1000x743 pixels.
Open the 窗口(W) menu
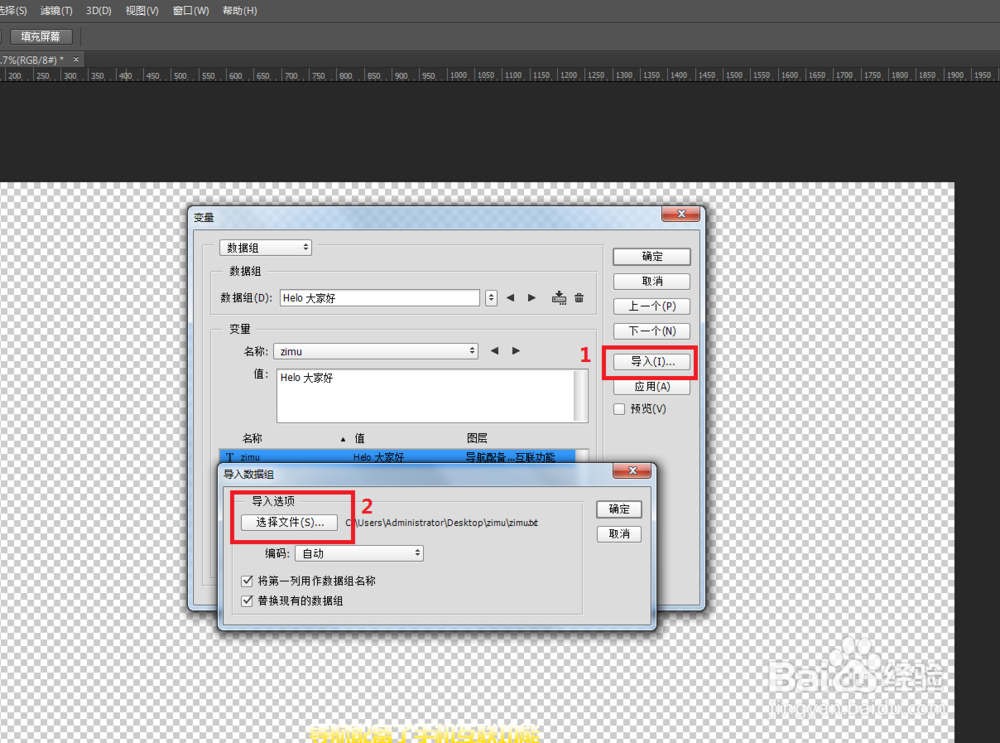(191, 11)
